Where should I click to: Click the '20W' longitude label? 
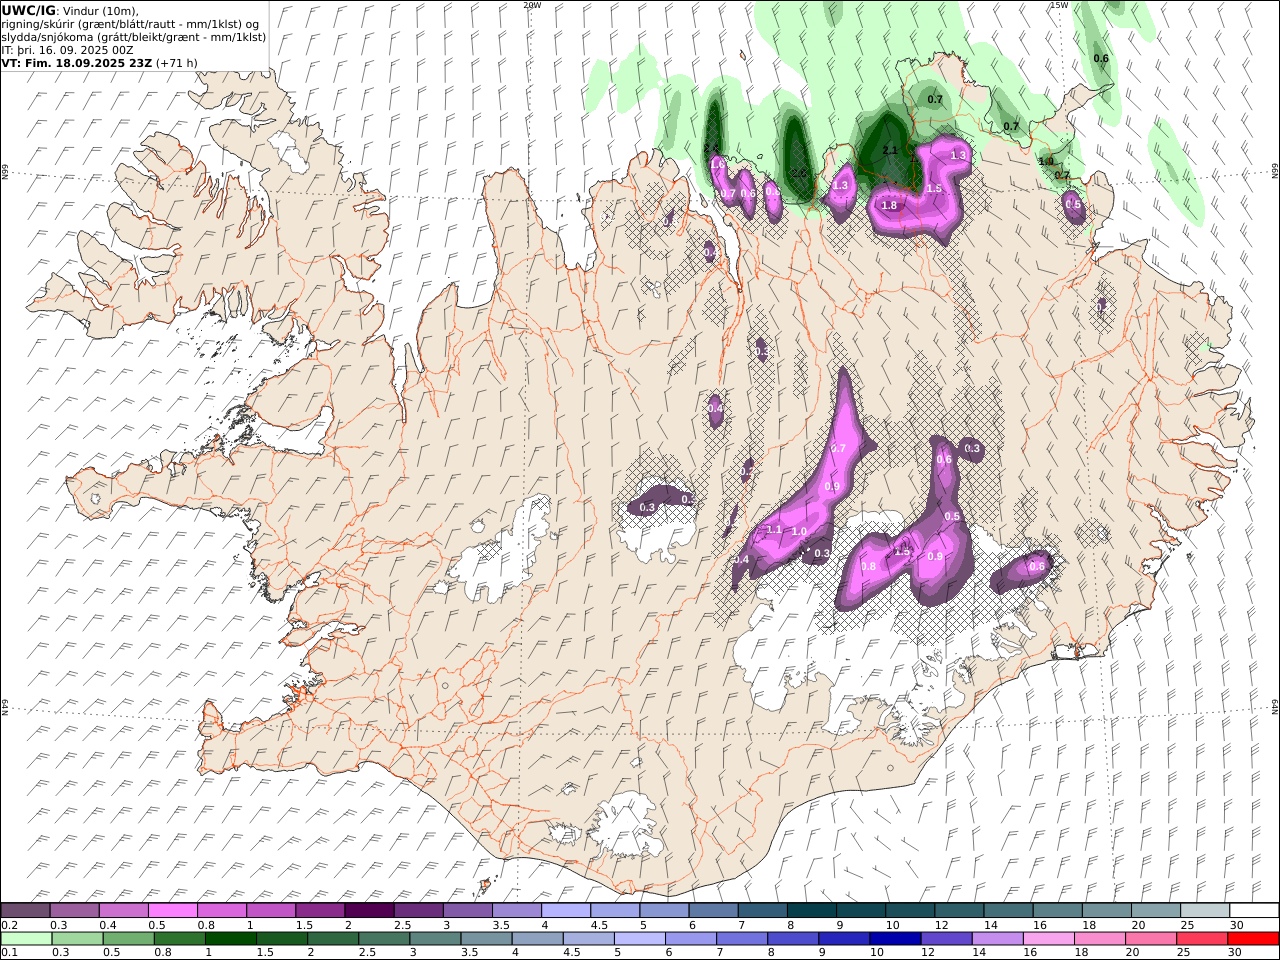(x=532, y=5)
